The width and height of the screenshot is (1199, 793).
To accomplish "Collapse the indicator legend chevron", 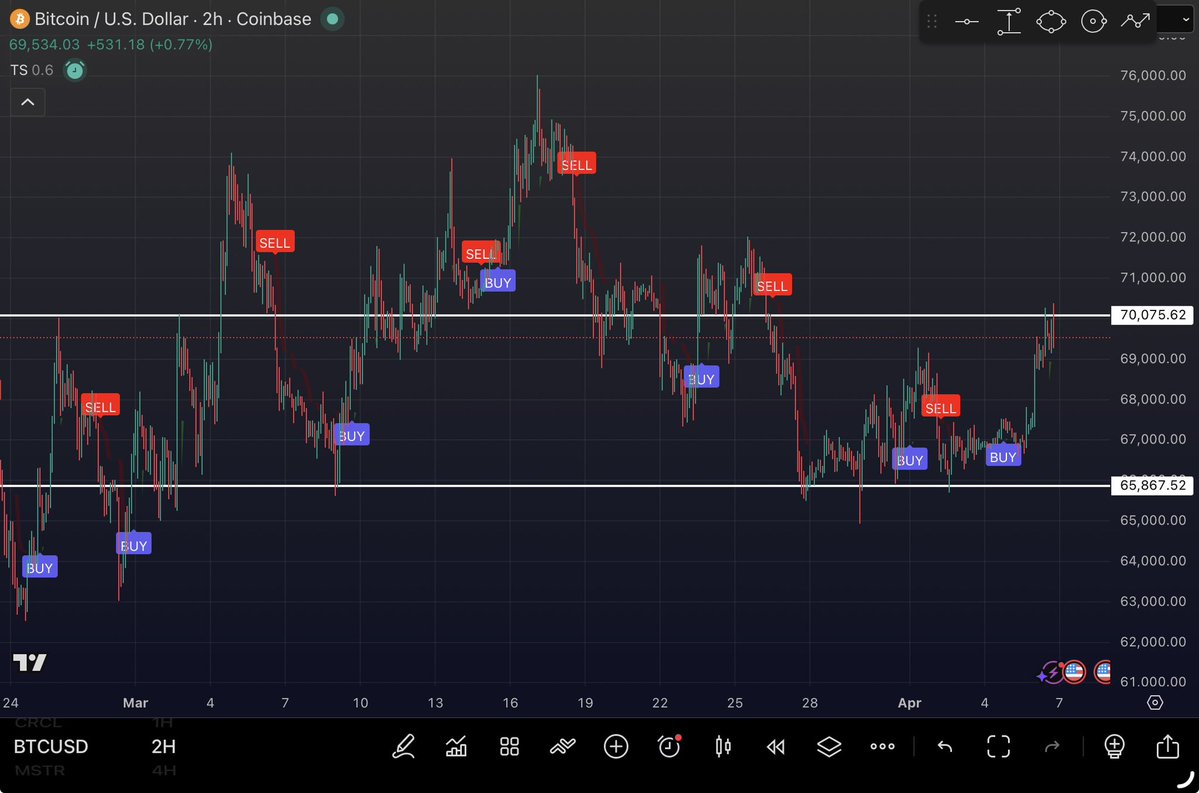I will pos(27,102).
